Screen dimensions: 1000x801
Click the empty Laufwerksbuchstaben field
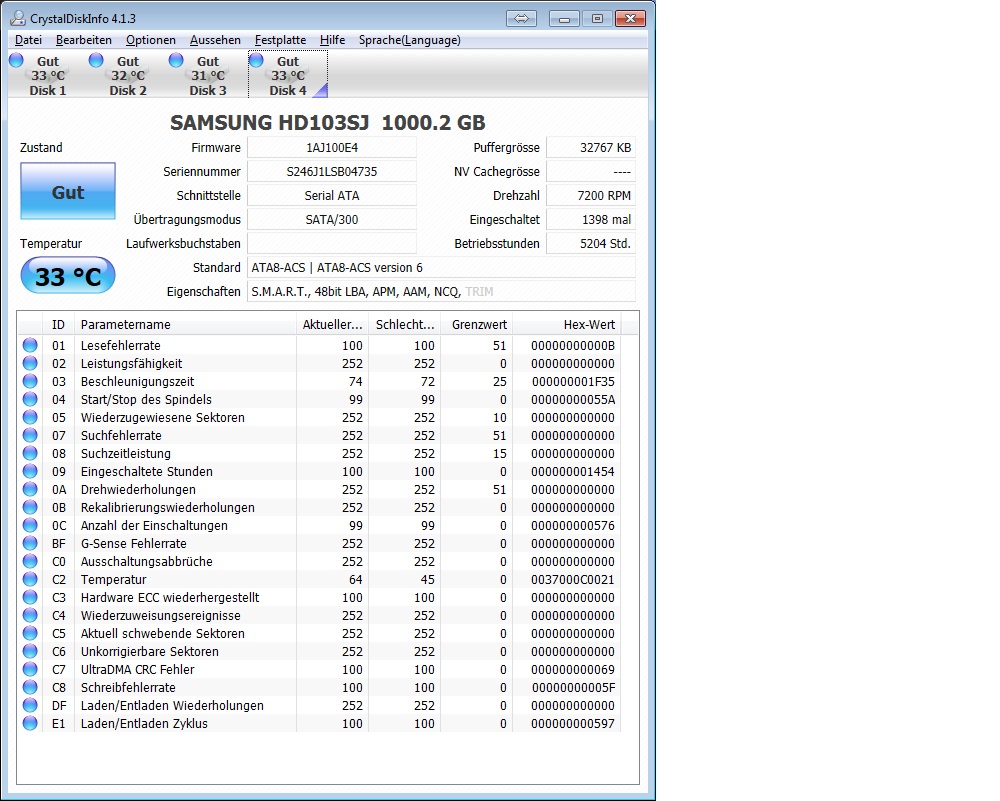click(332, 243)
